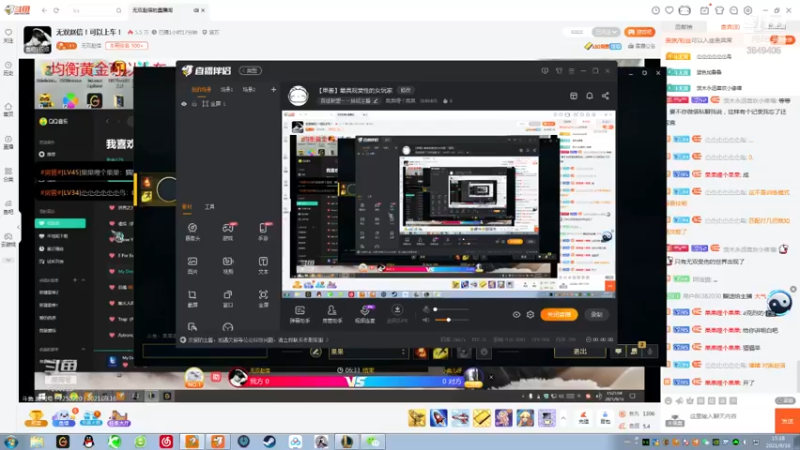Click the modify button beside room title

click(x=406, y=90)
